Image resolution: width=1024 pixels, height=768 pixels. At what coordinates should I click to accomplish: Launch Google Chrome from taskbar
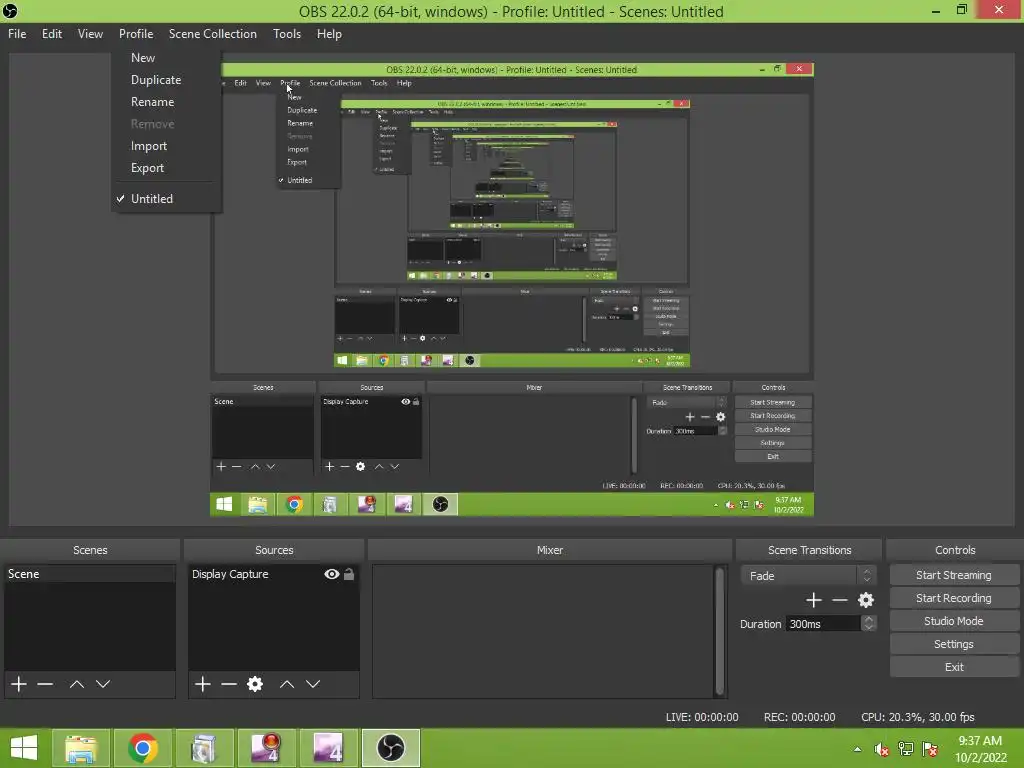pyautogui.click(x=143, y=748)
